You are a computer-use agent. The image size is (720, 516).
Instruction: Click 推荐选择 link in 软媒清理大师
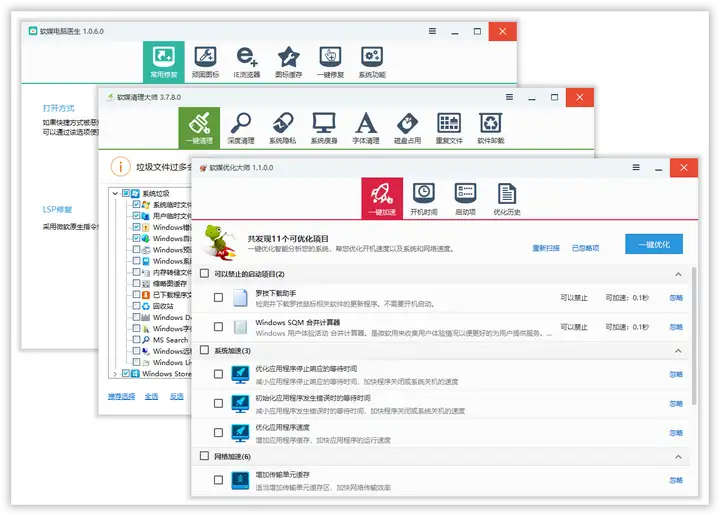pyautogui.click(x=122, y=396)
